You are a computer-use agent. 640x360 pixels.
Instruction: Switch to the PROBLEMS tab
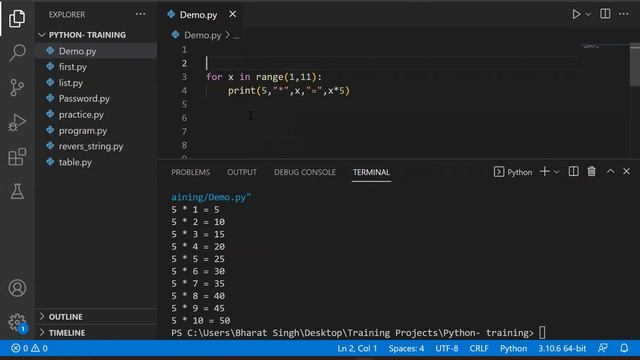pos(191,172)
